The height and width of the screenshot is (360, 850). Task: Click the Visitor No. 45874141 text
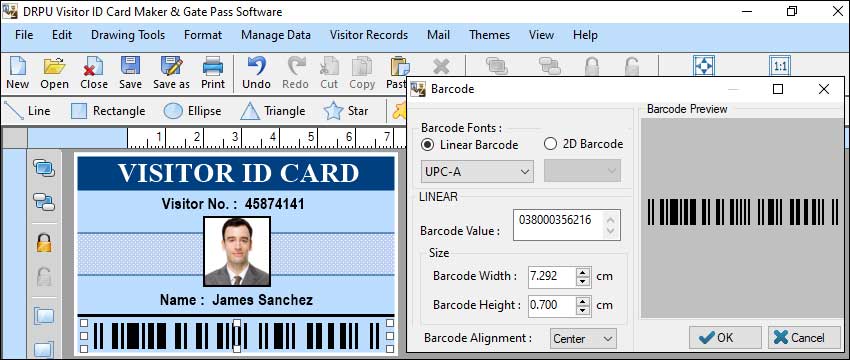click(233, 204)
